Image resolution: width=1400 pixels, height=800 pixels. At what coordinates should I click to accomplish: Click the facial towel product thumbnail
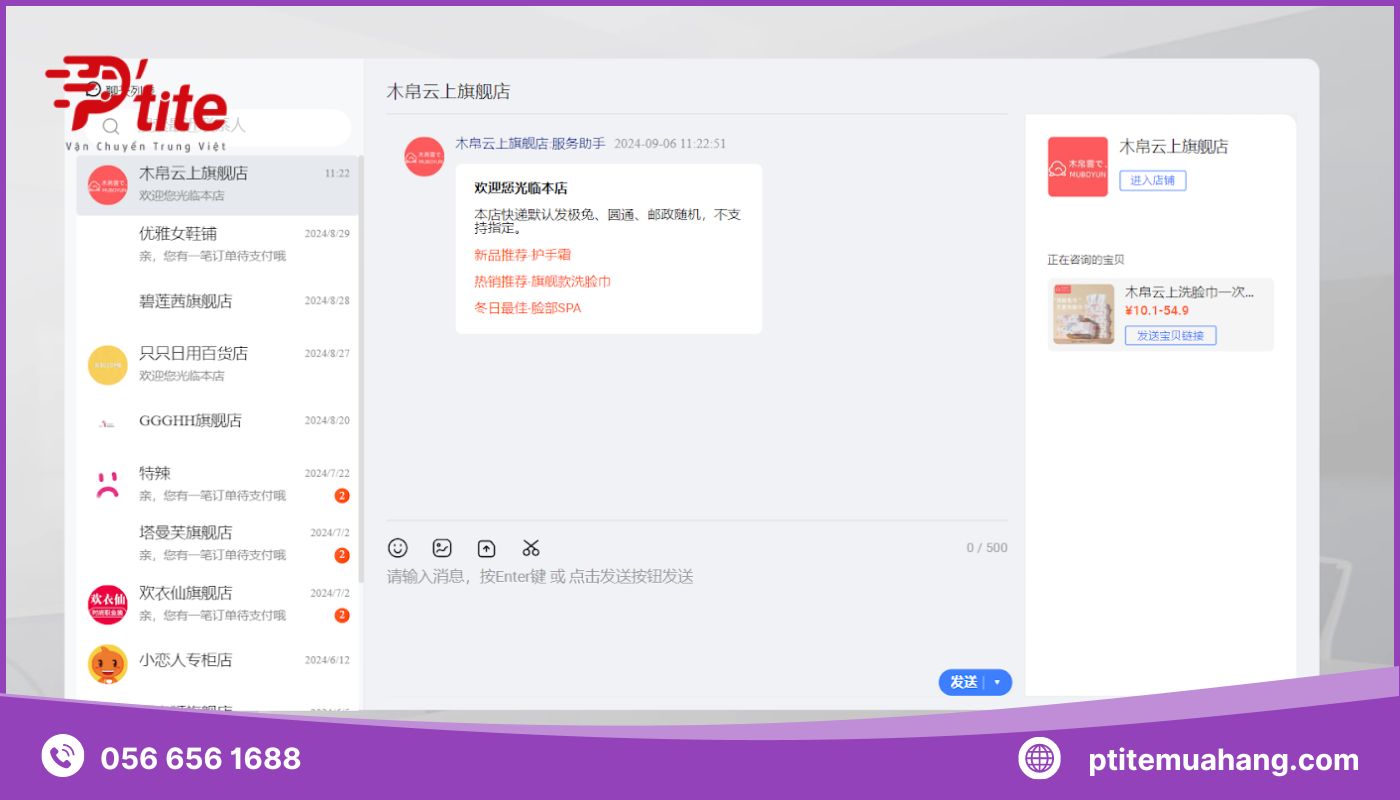pyautogui.click(x=1083, y=314)
